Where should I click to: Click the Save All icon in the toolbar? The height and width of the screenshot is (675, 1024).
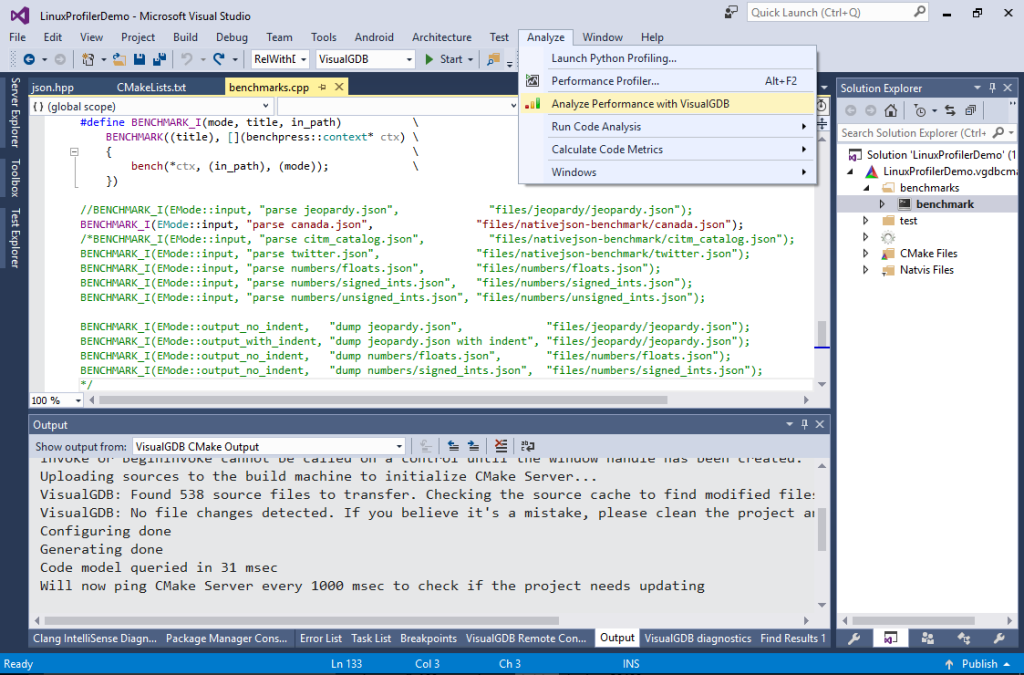(160, 59)
